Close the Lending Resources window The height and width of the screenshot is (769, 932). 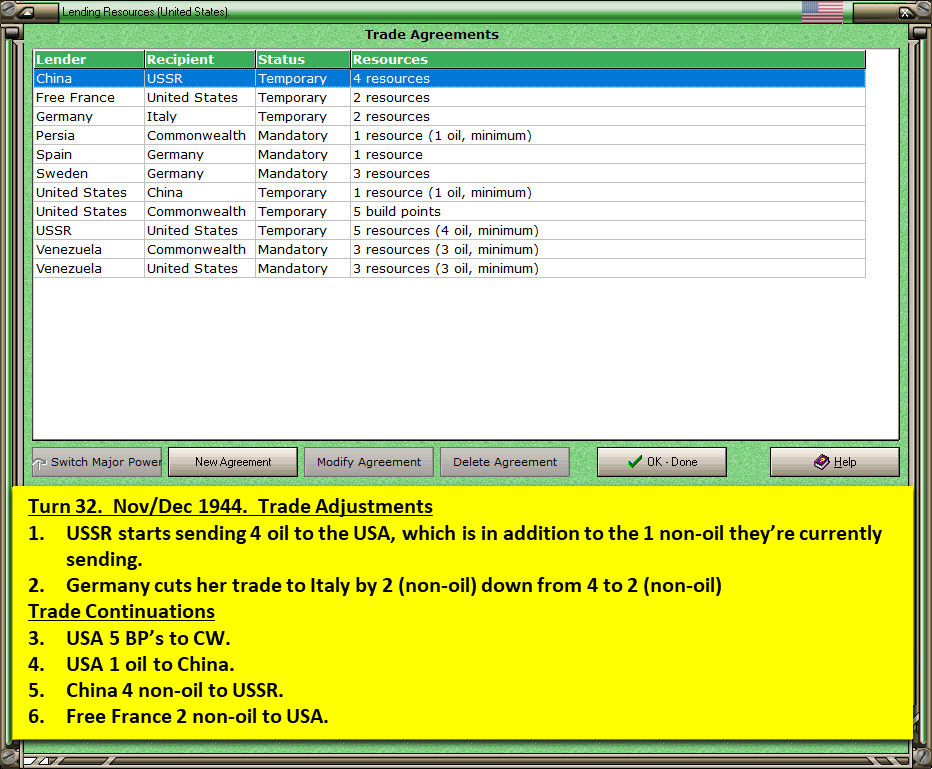point(904,12)
